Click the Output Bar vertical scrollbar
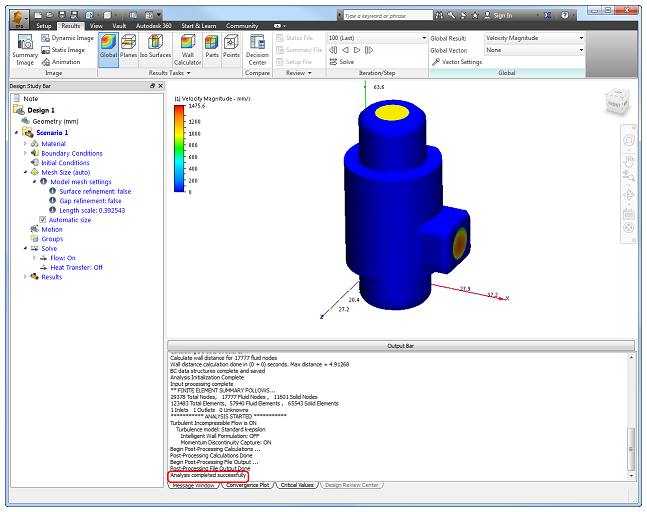Screen dimensions: 647x512 [x=631, y=416]
